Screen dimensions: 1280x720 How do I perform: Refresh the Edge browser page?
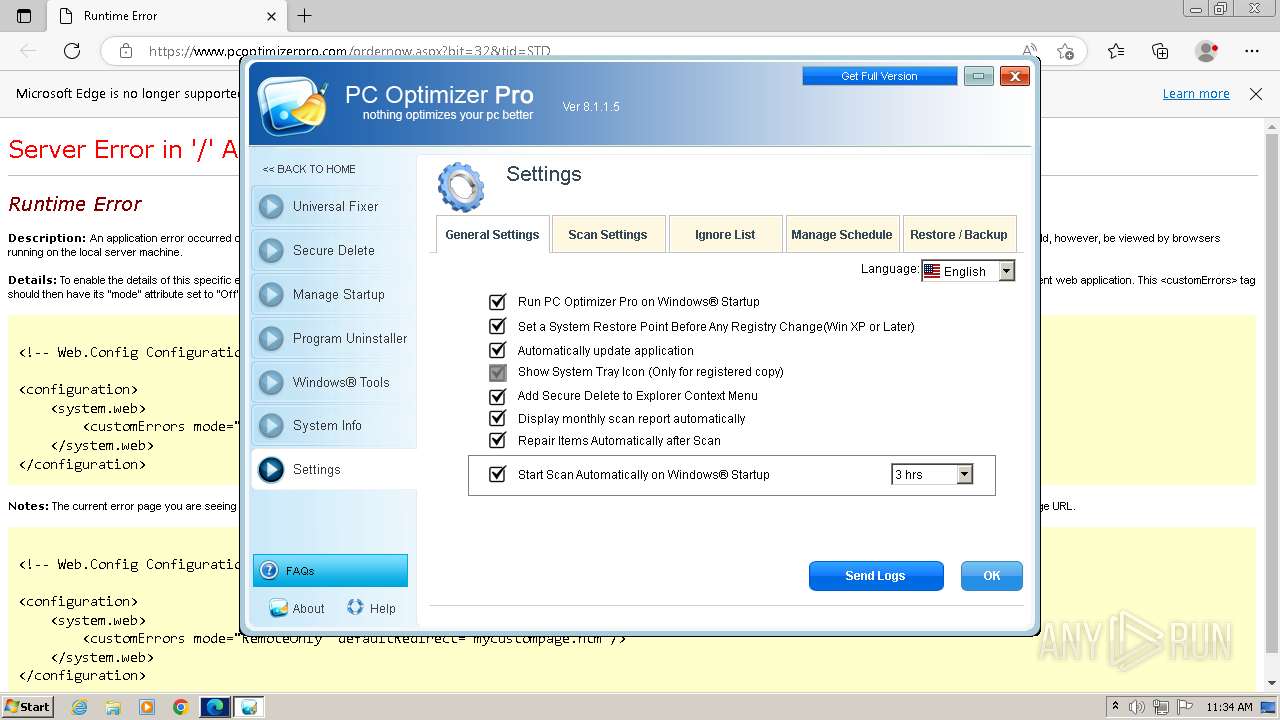(72, 51)
